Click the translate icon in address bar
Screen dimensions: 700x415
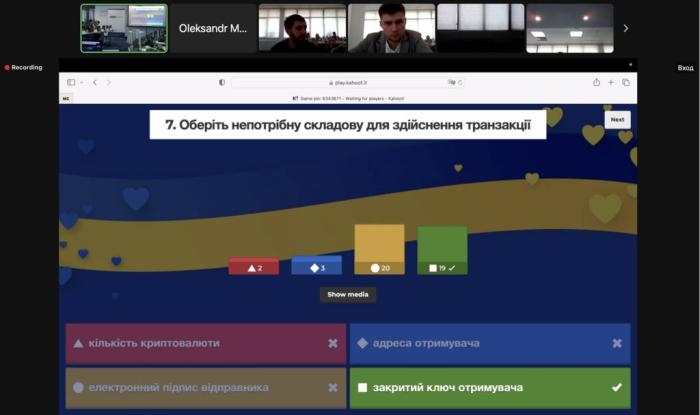point(451,82)
